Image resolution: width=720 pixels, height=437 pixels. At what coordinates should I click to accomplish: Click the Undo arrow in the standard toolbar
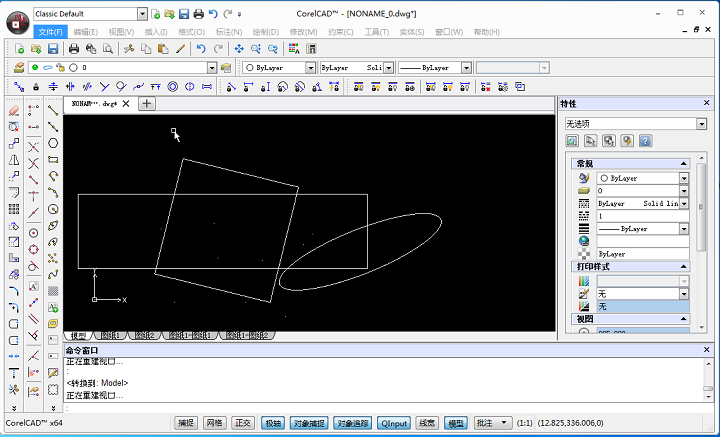point(201,49)
